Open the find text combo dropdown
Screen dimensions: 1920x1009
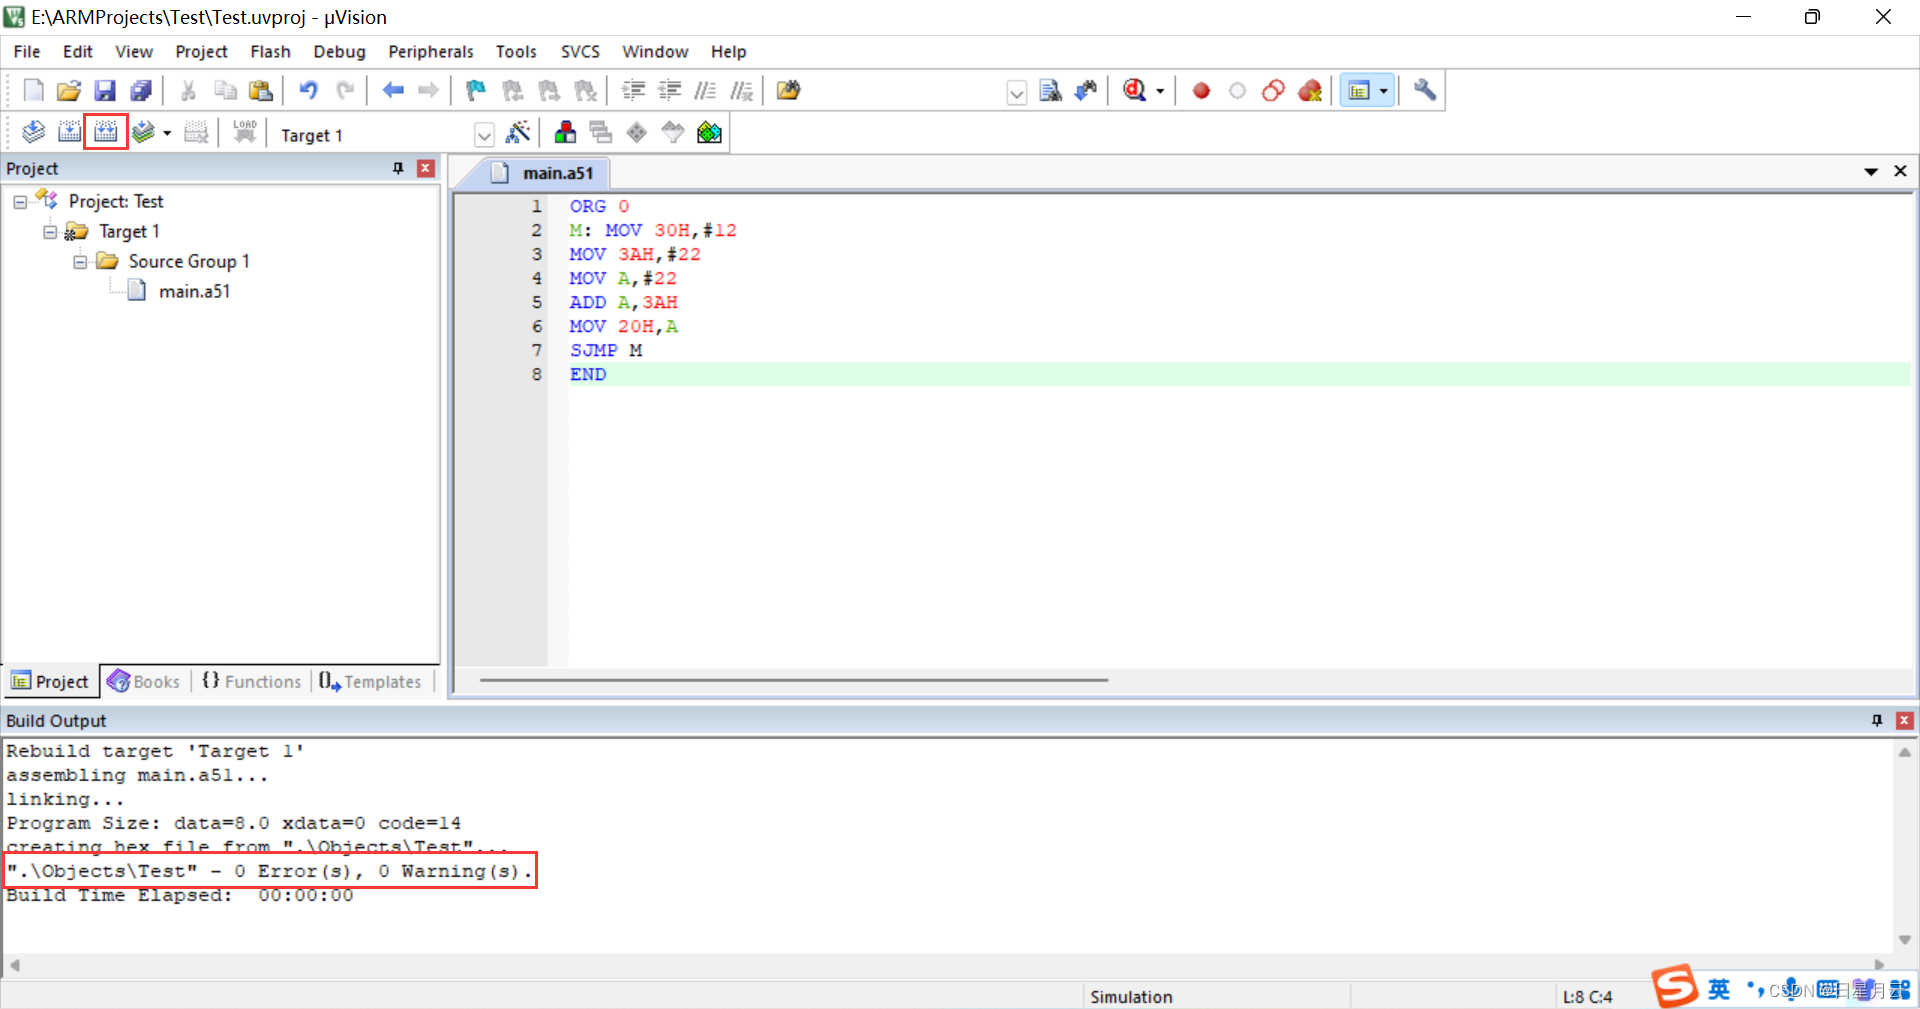(x=1016, y=93)
